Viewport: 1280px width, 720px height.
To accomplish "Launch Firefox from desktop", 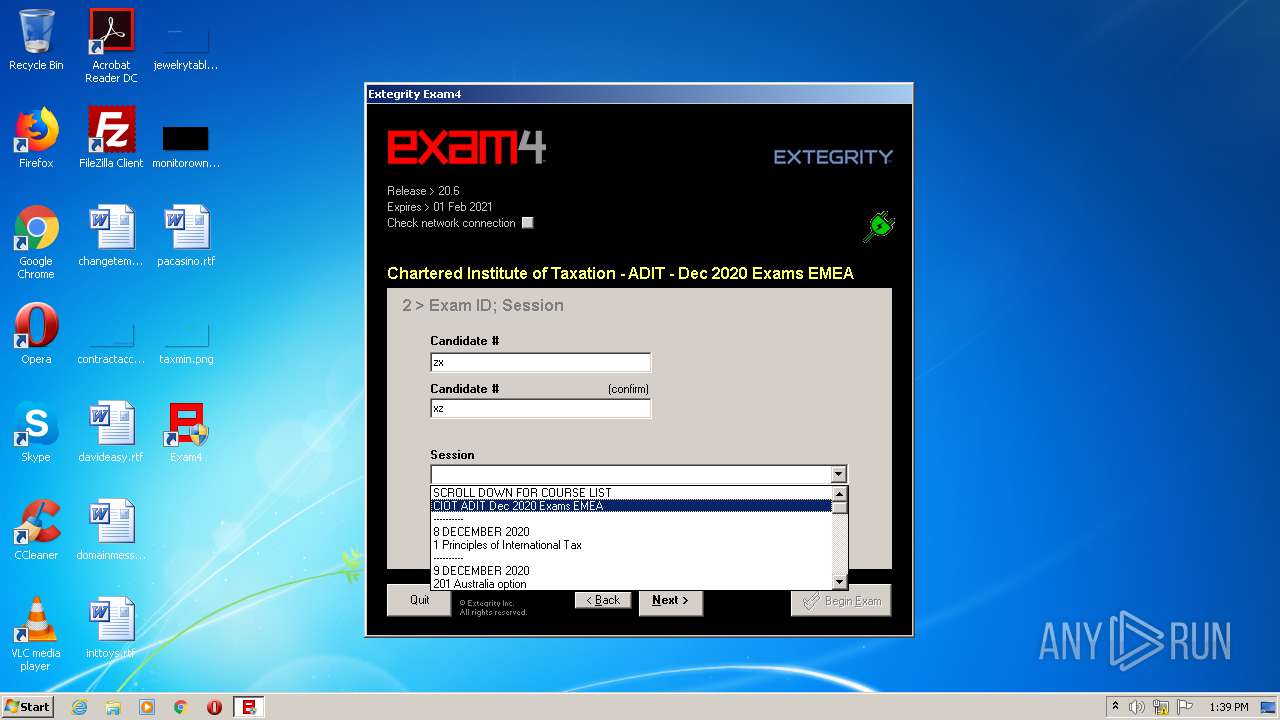I will 36,138.
